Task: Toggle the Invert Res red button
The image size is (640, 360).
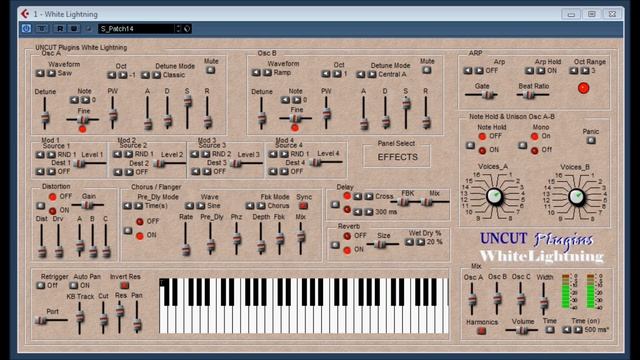Action: [x=124, y=285]
